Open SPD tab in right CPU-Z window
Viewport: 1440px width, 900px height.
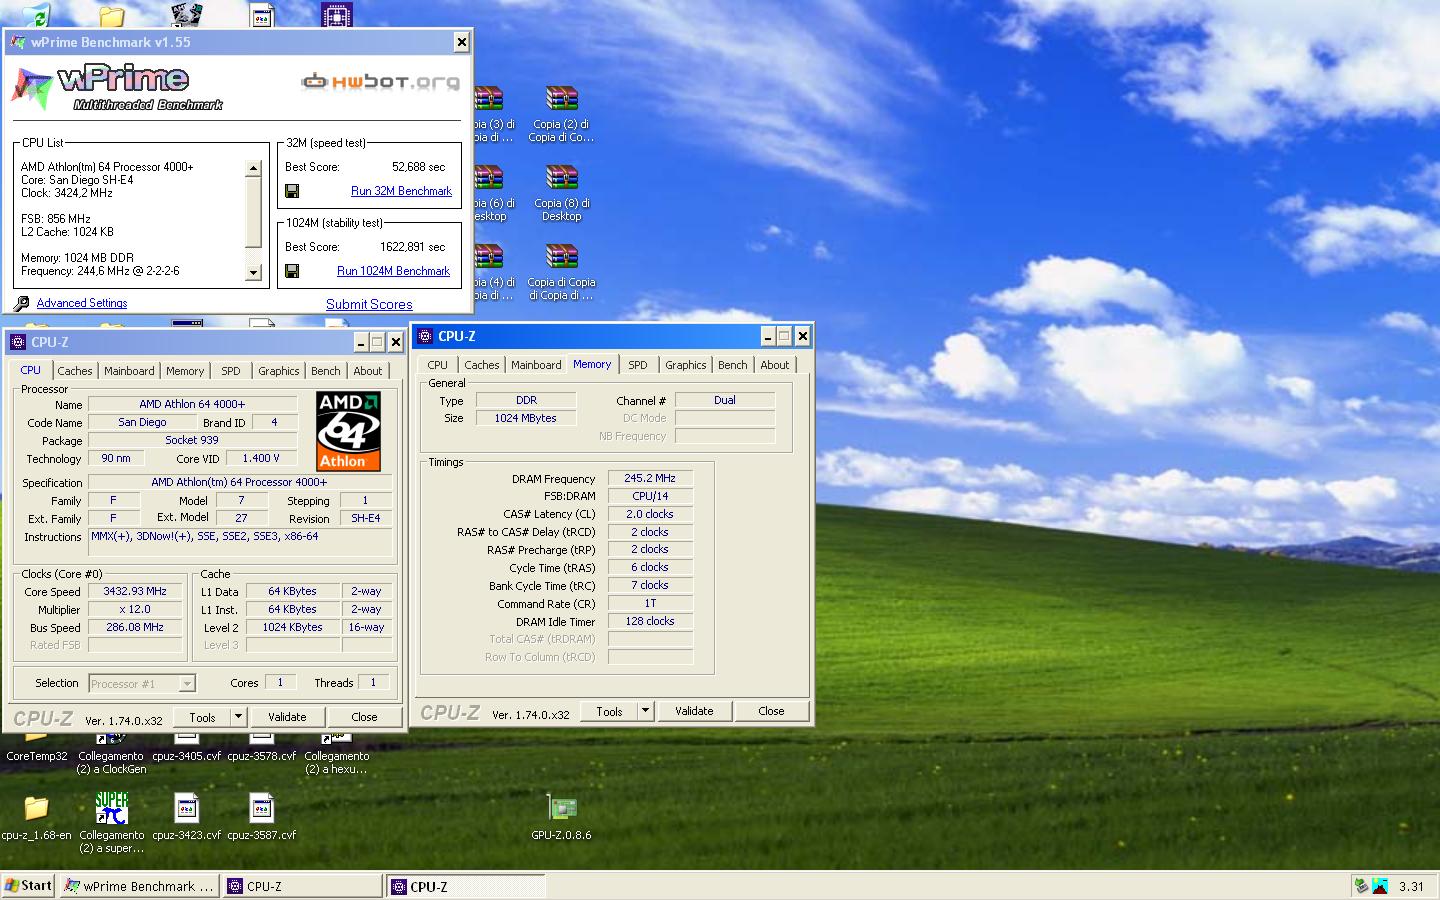coord(638,365)
